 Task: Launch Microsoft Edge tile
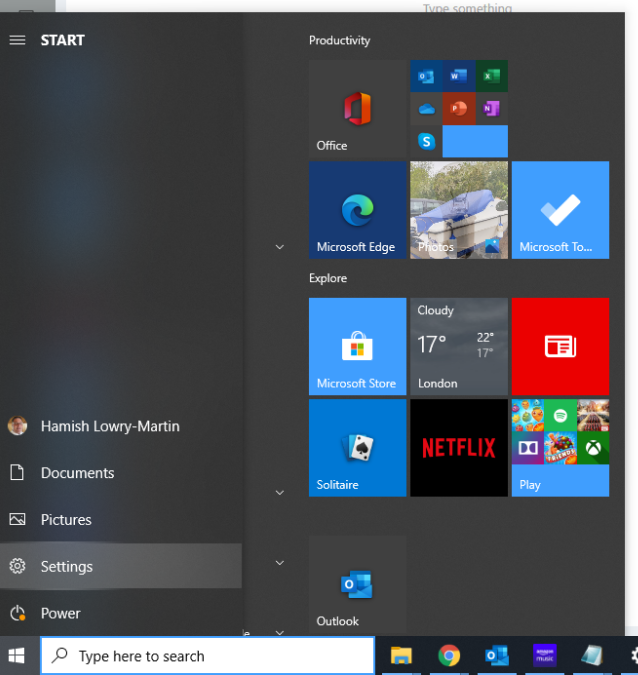click(x=357, y=210)
